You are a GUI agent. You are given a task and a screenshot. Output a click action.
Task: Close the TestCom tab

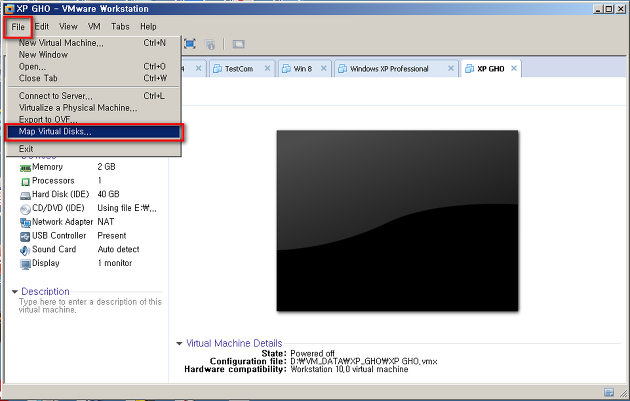(267, 68)
